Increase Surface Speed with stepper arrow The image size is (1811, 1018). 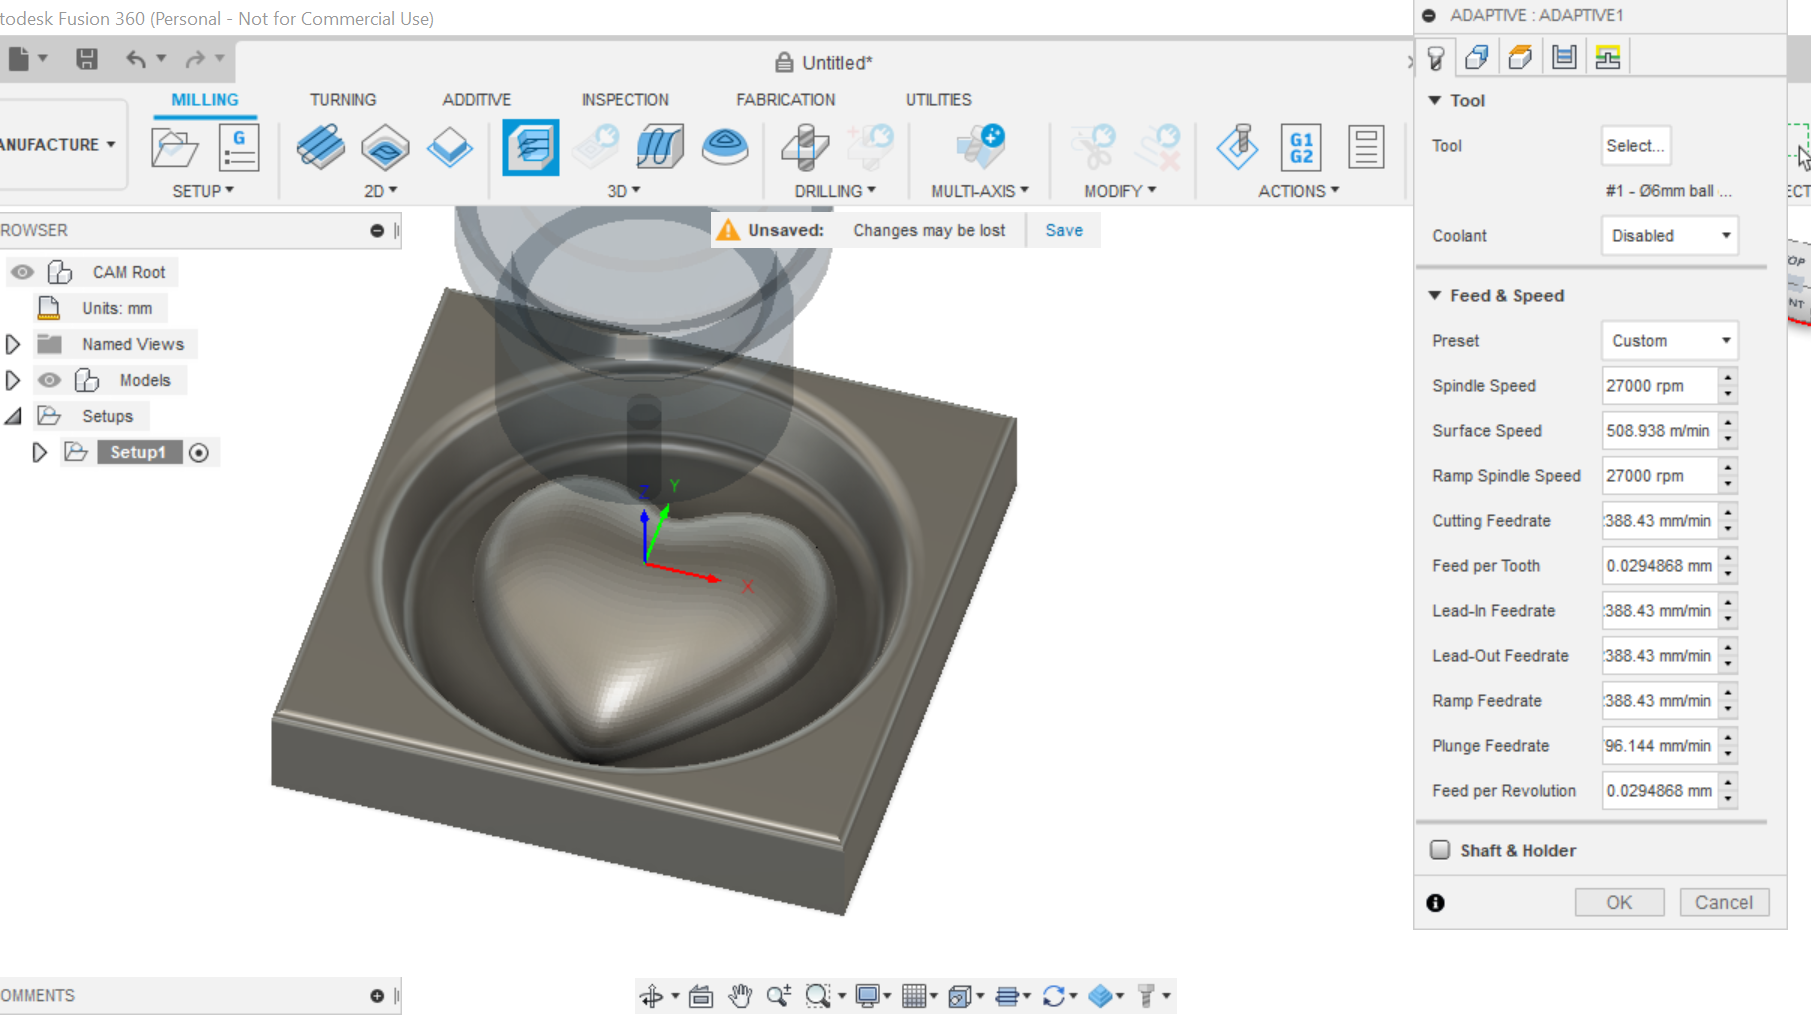[x=1728, y=423]
